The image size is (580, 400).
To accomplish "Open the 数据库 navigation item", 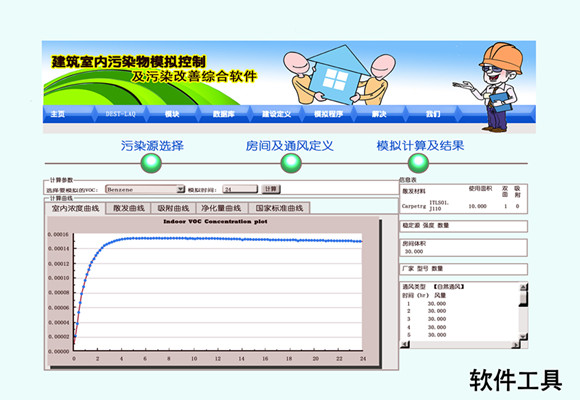I will pos(224,114).
